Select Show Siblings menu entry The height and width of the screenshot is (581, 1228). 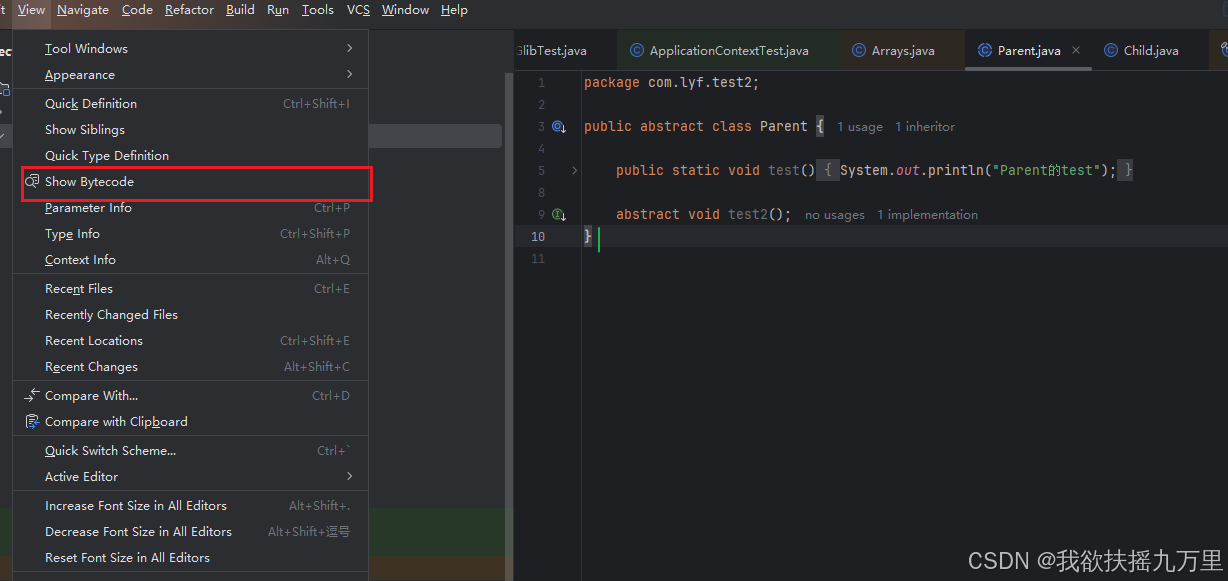coord(190,129)
